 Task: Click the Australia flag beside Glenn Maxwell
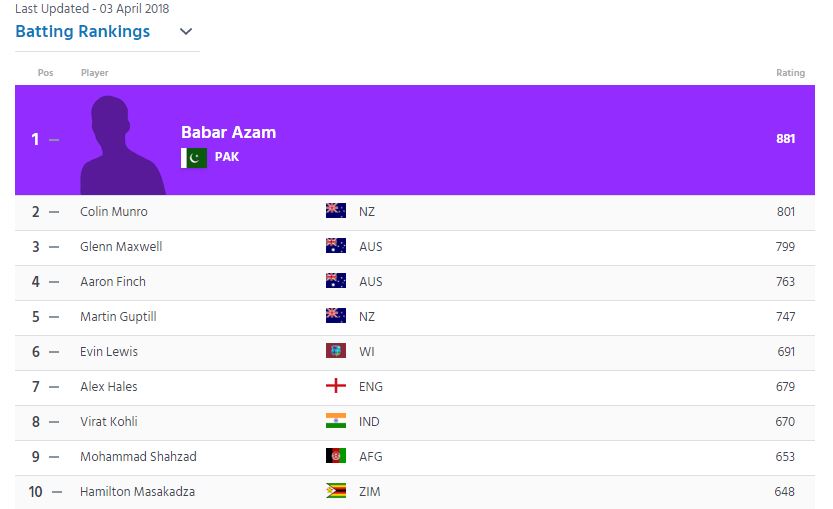(336, 246)
